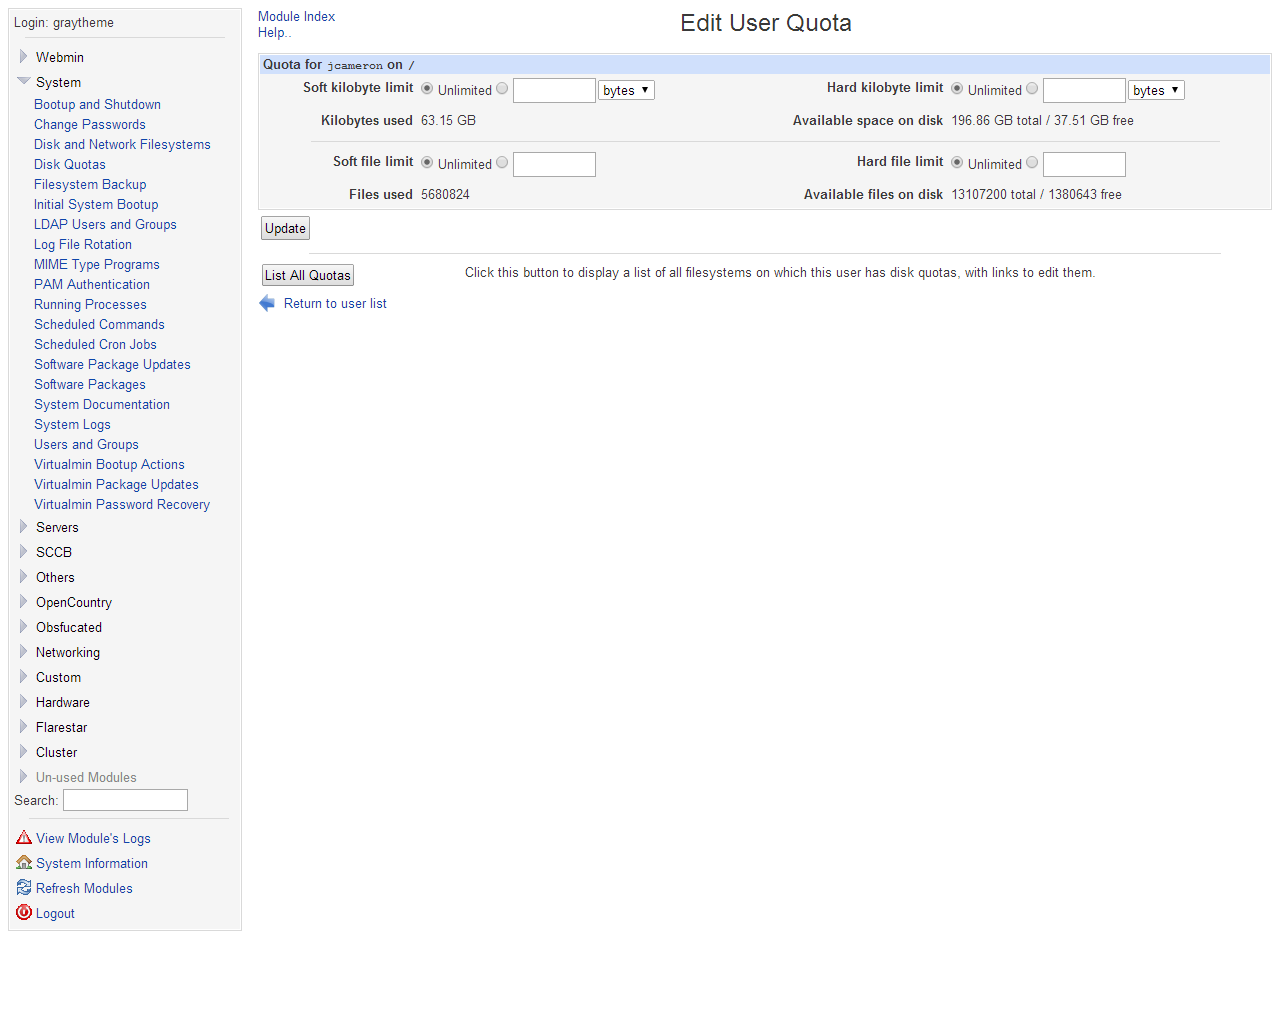The image size is (1280, 1024).
Task: Select Unlimited for hard file limit
Action: tap(957, 163)
